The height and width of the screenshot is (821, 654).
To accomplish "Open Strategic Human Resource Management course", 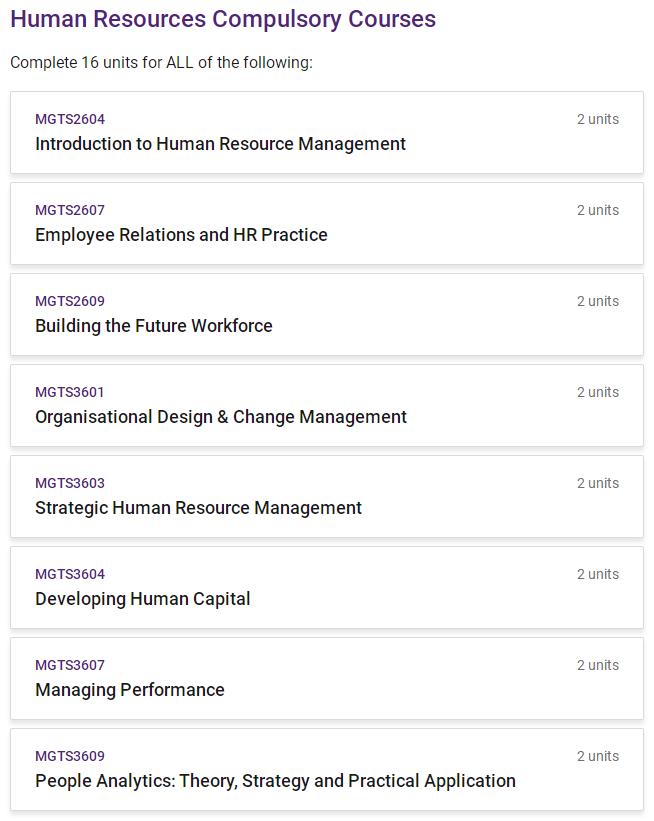I will click(x=198, y=508).
